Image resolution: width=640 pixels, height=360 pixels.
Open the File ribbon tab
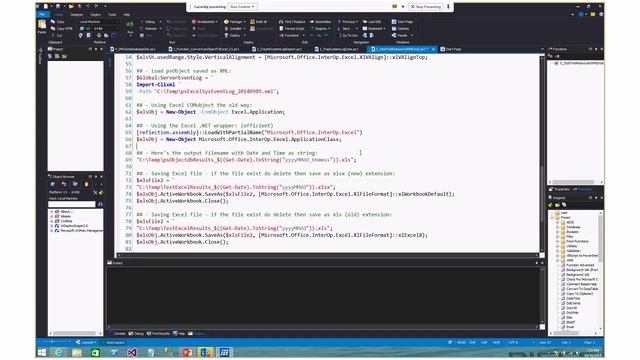tap(42, 14)
